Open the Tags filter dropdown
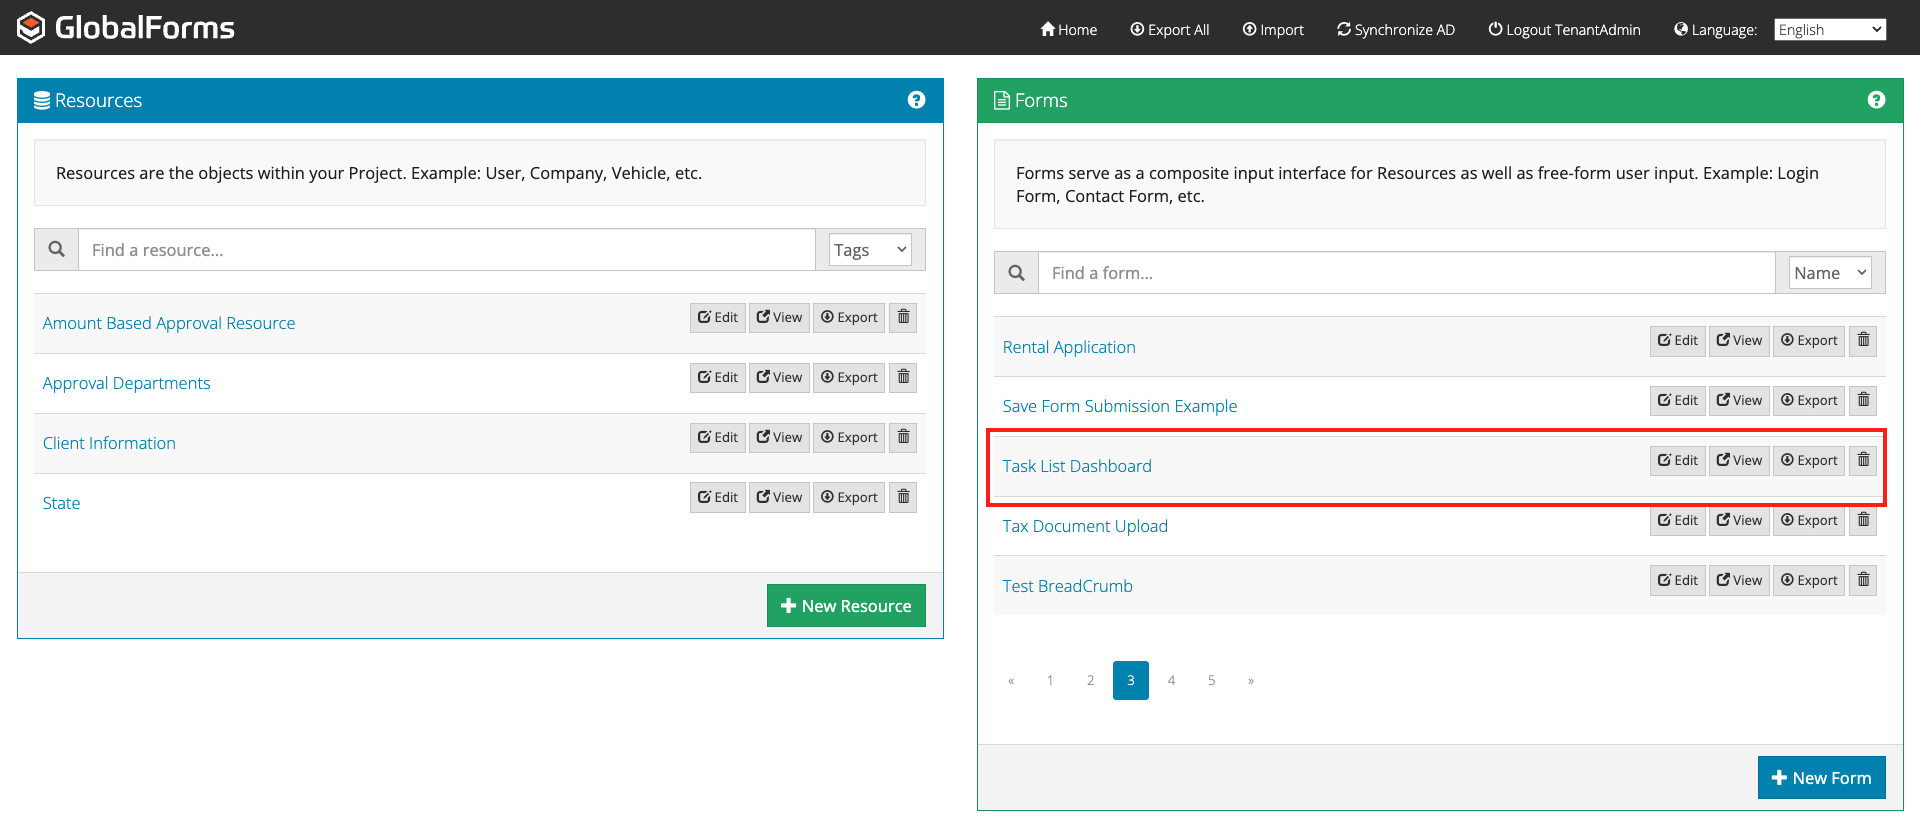 (x=870, y=250)
